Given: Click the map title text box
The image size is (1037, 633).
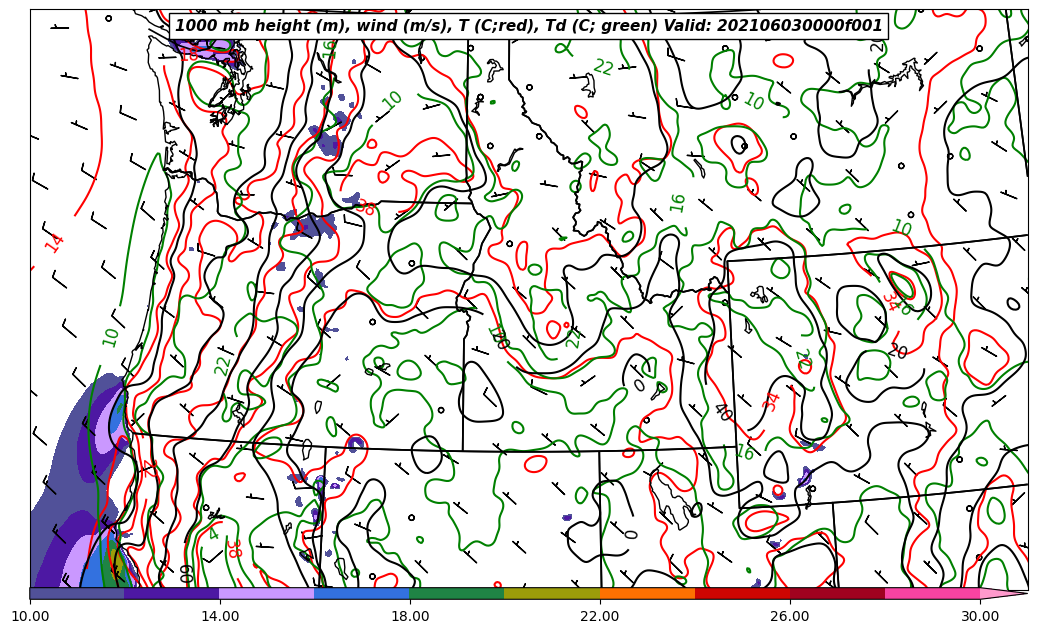Looking at the screenshot, I should pos(529,26).
